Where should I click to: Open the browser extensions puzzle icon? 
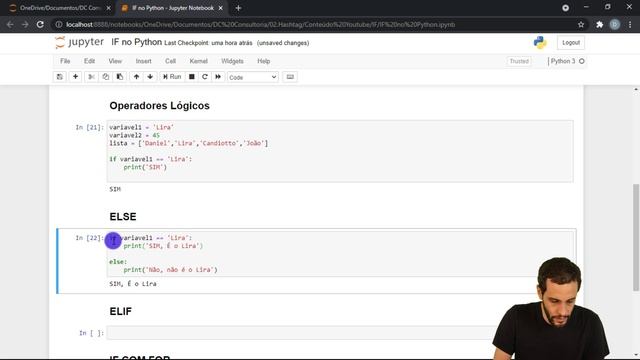(600, 24)
